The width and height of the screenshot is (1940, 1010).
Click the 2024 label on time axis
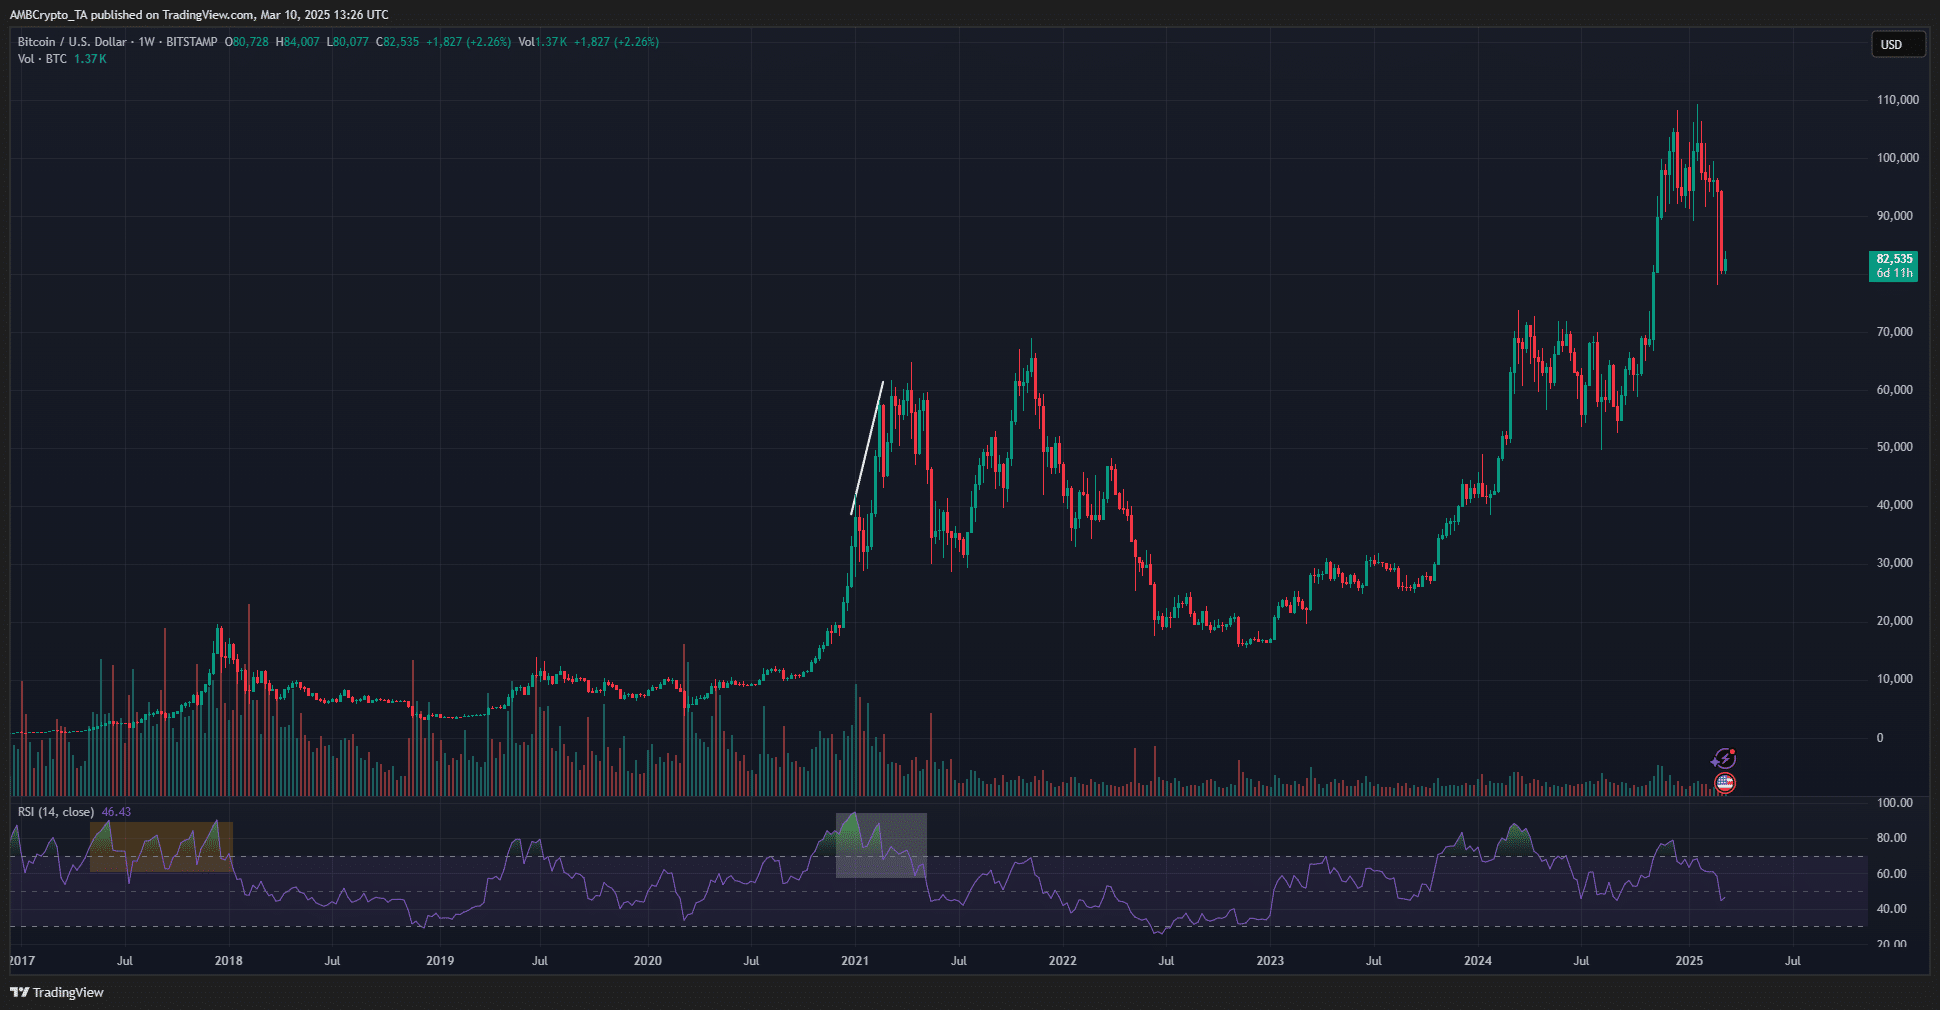click(x=1477, y=961)
